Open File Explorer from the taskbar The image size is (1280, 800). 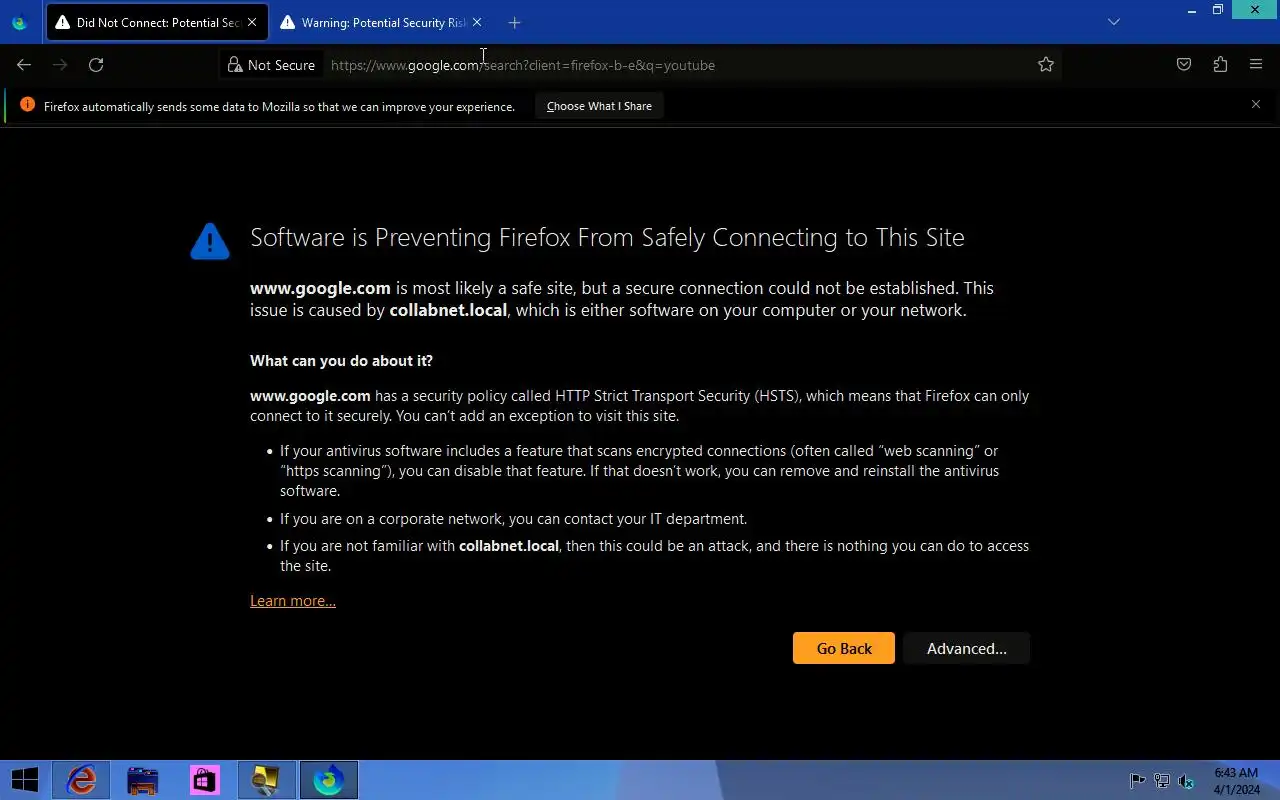143,780
